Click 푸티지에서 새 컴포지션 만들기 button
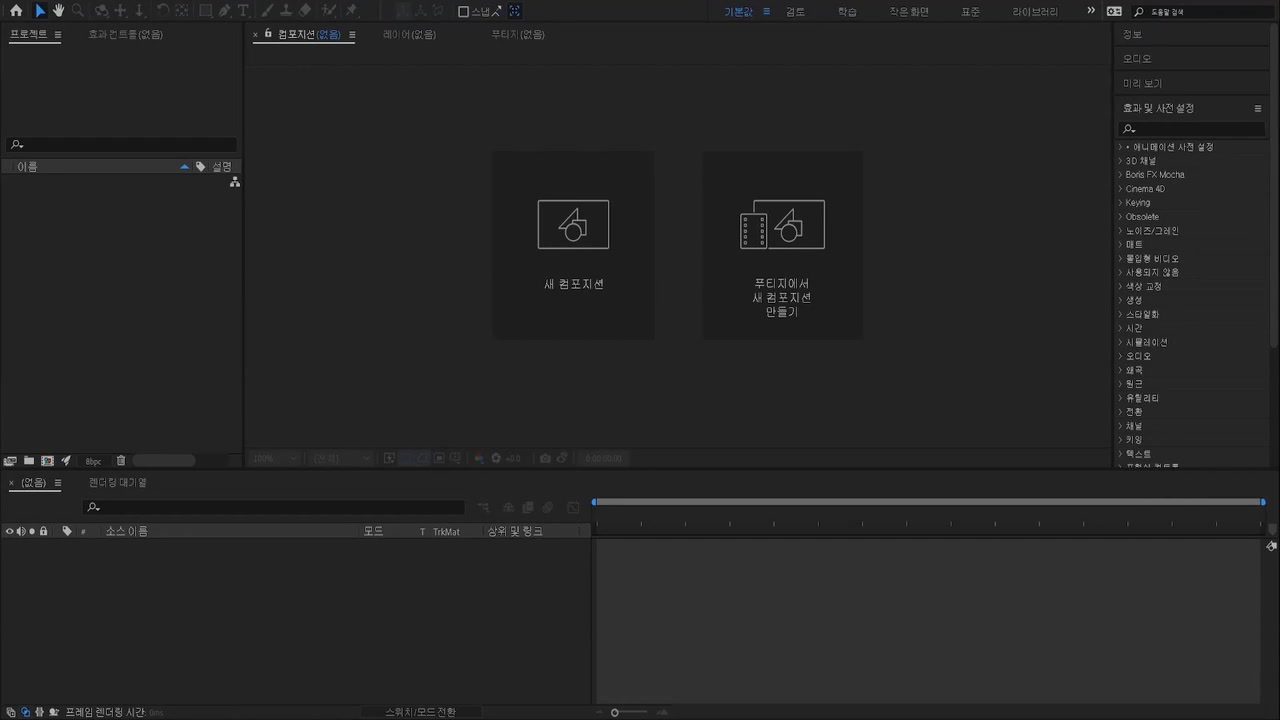This screenshot has width=1280, height=720. pyautogui.click(x=782, y=245)
